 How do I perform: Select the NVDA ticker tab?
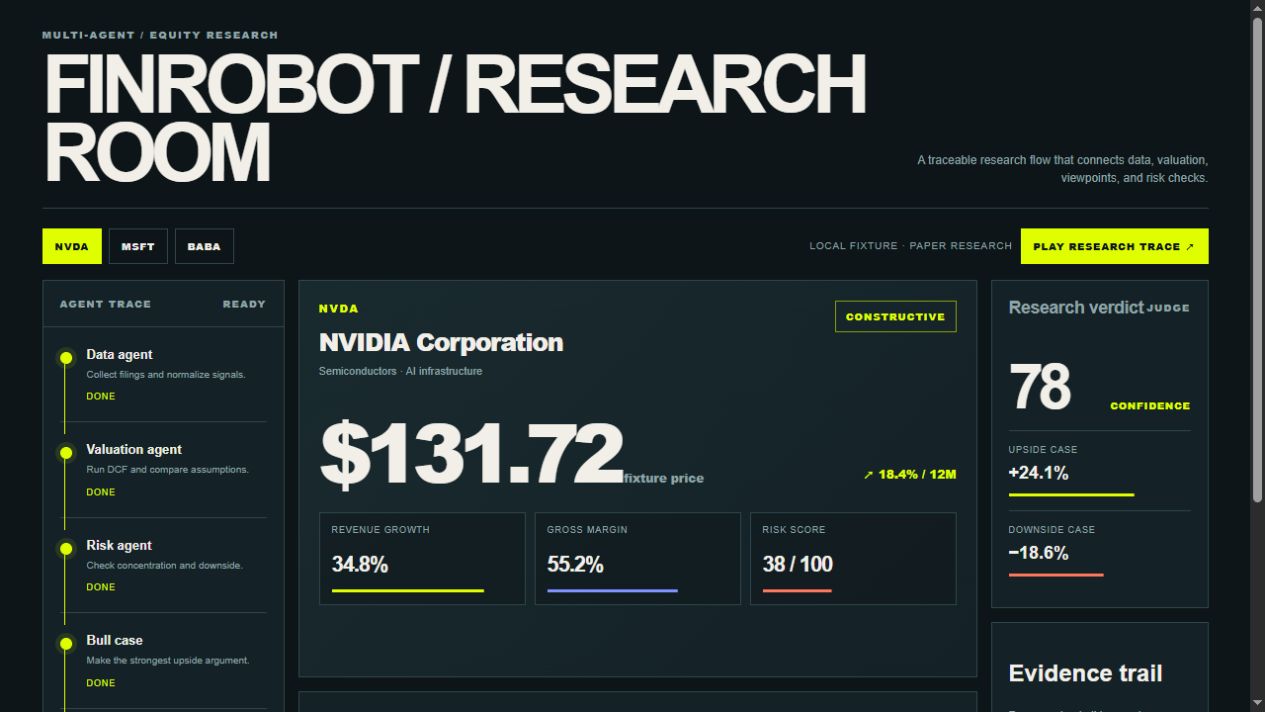point(72,246)
